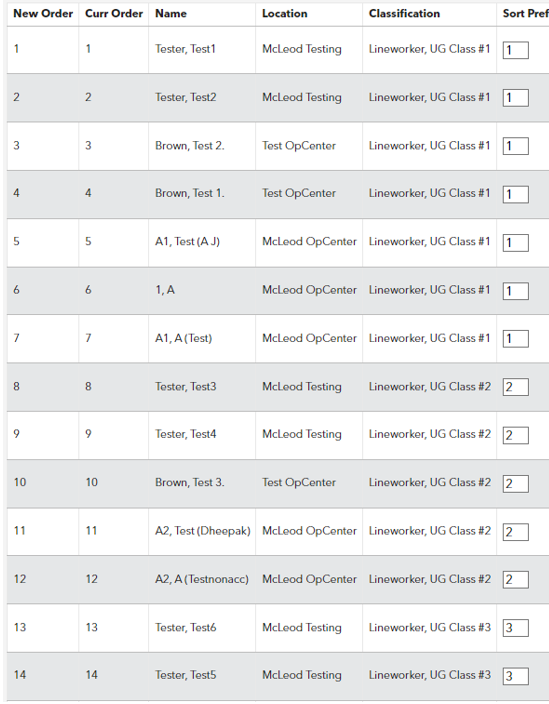
Task: Click Sort Pref field for Tester, Test1
Action: 515,50
